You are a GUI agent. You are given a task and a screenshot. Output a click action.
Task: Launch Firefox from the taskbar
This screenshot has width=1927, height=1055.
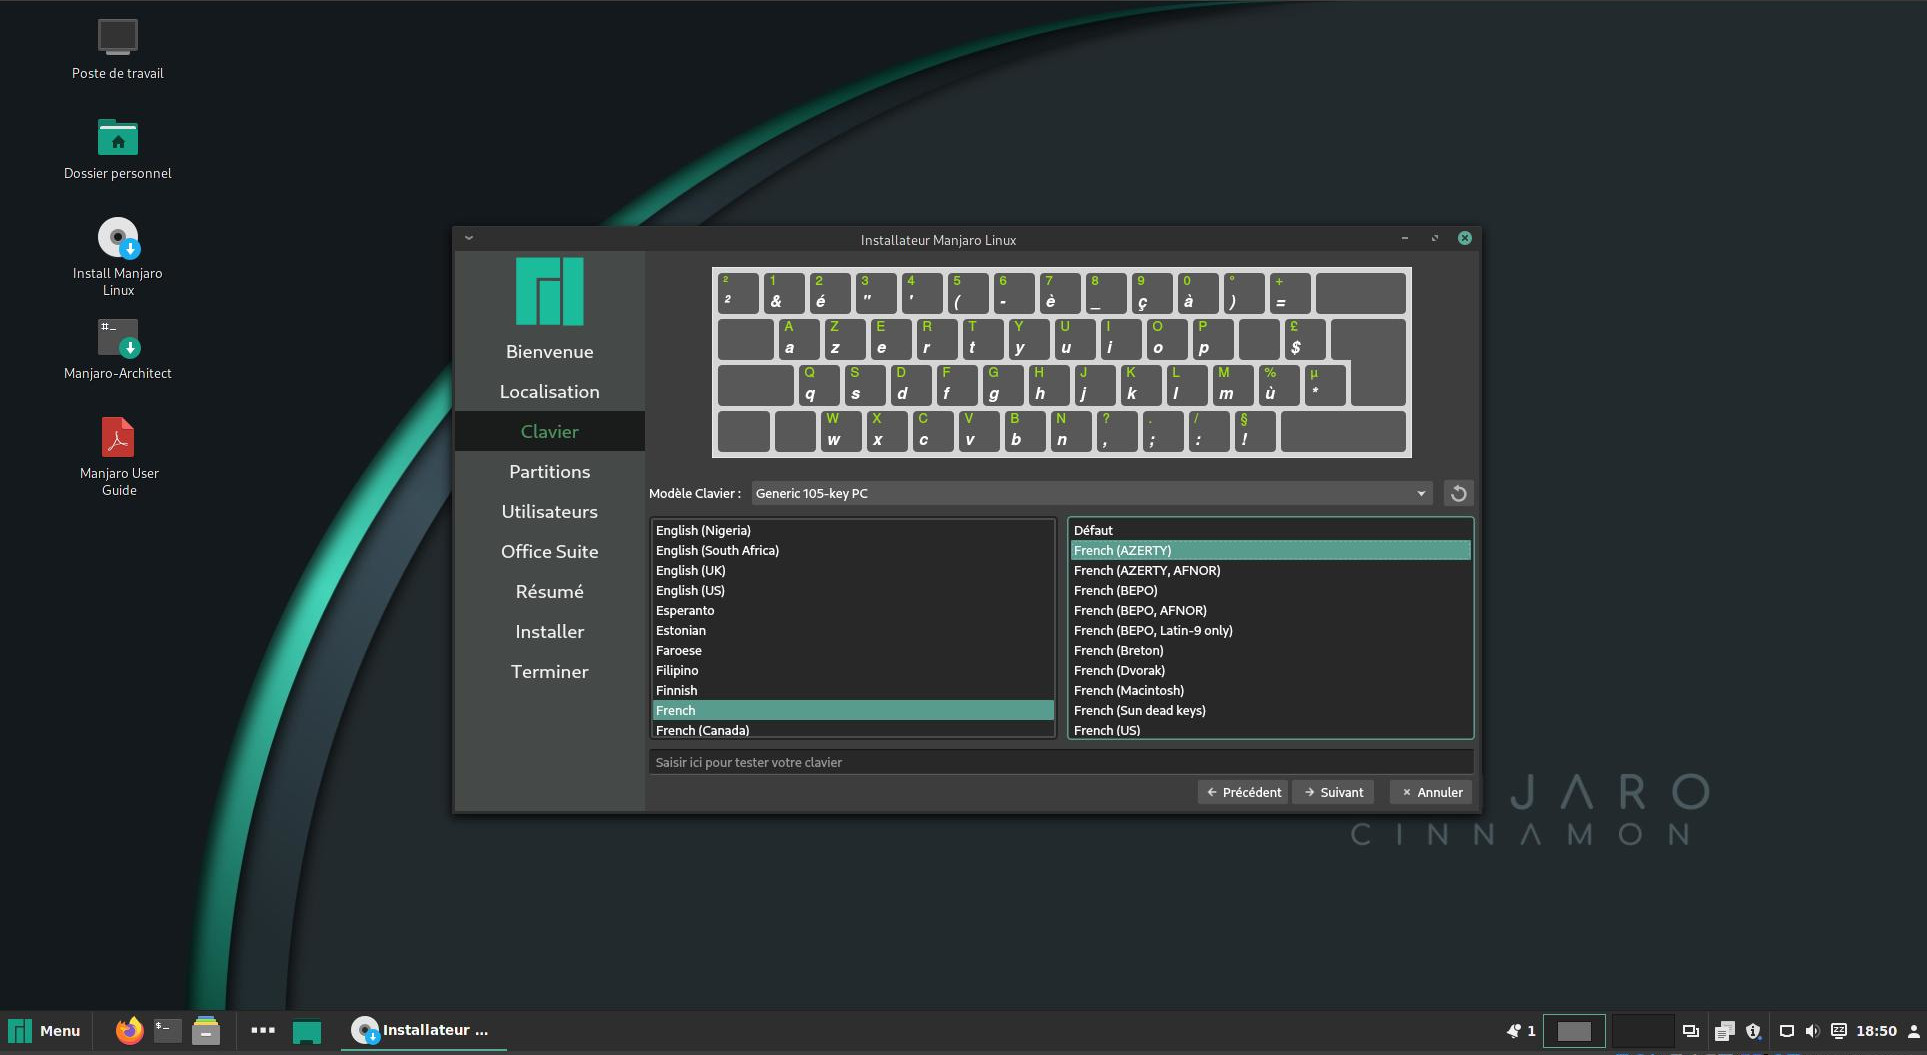click(129, 1030)
